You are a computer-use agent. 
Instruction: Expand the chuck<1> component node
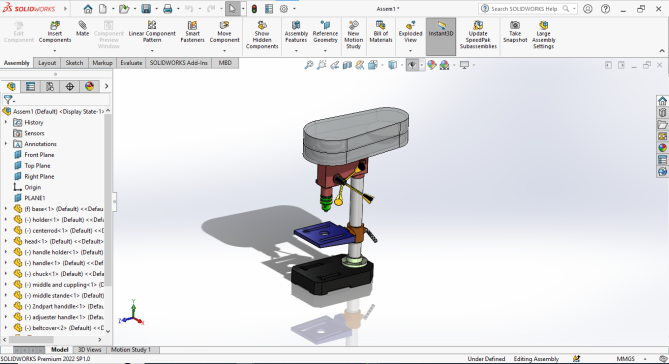coord(6,274)
